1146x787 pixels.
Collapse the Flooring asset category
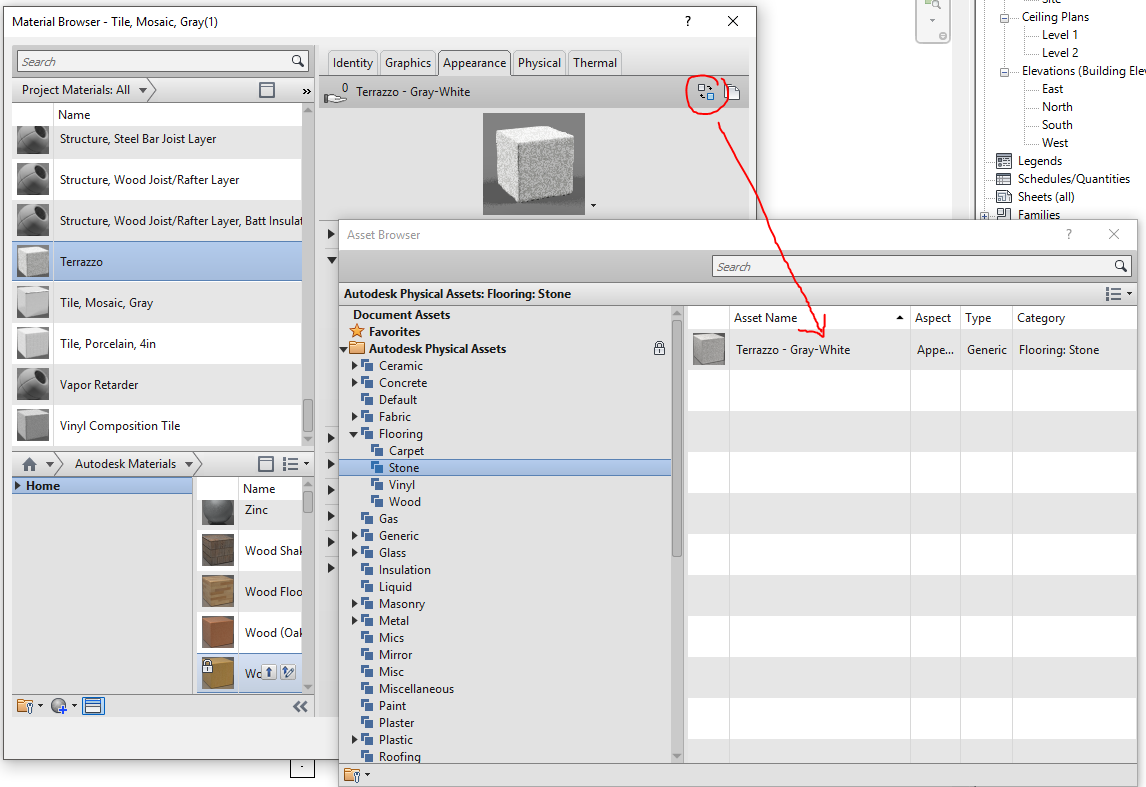354,434
